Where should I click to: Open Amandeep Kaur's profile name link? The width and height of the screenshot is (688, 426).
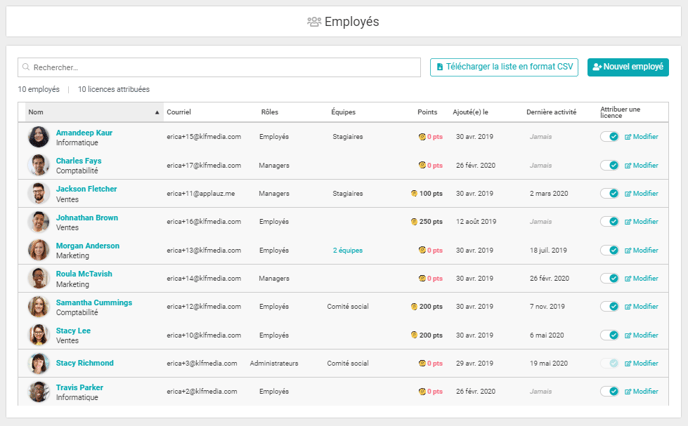point(84,132)
